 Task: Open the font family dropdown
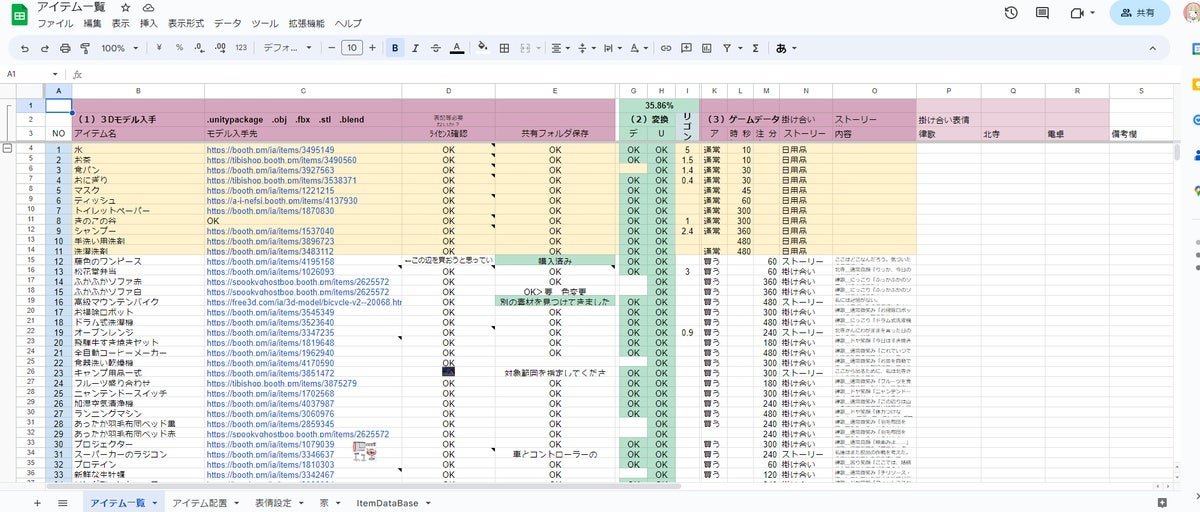(287, 48)
